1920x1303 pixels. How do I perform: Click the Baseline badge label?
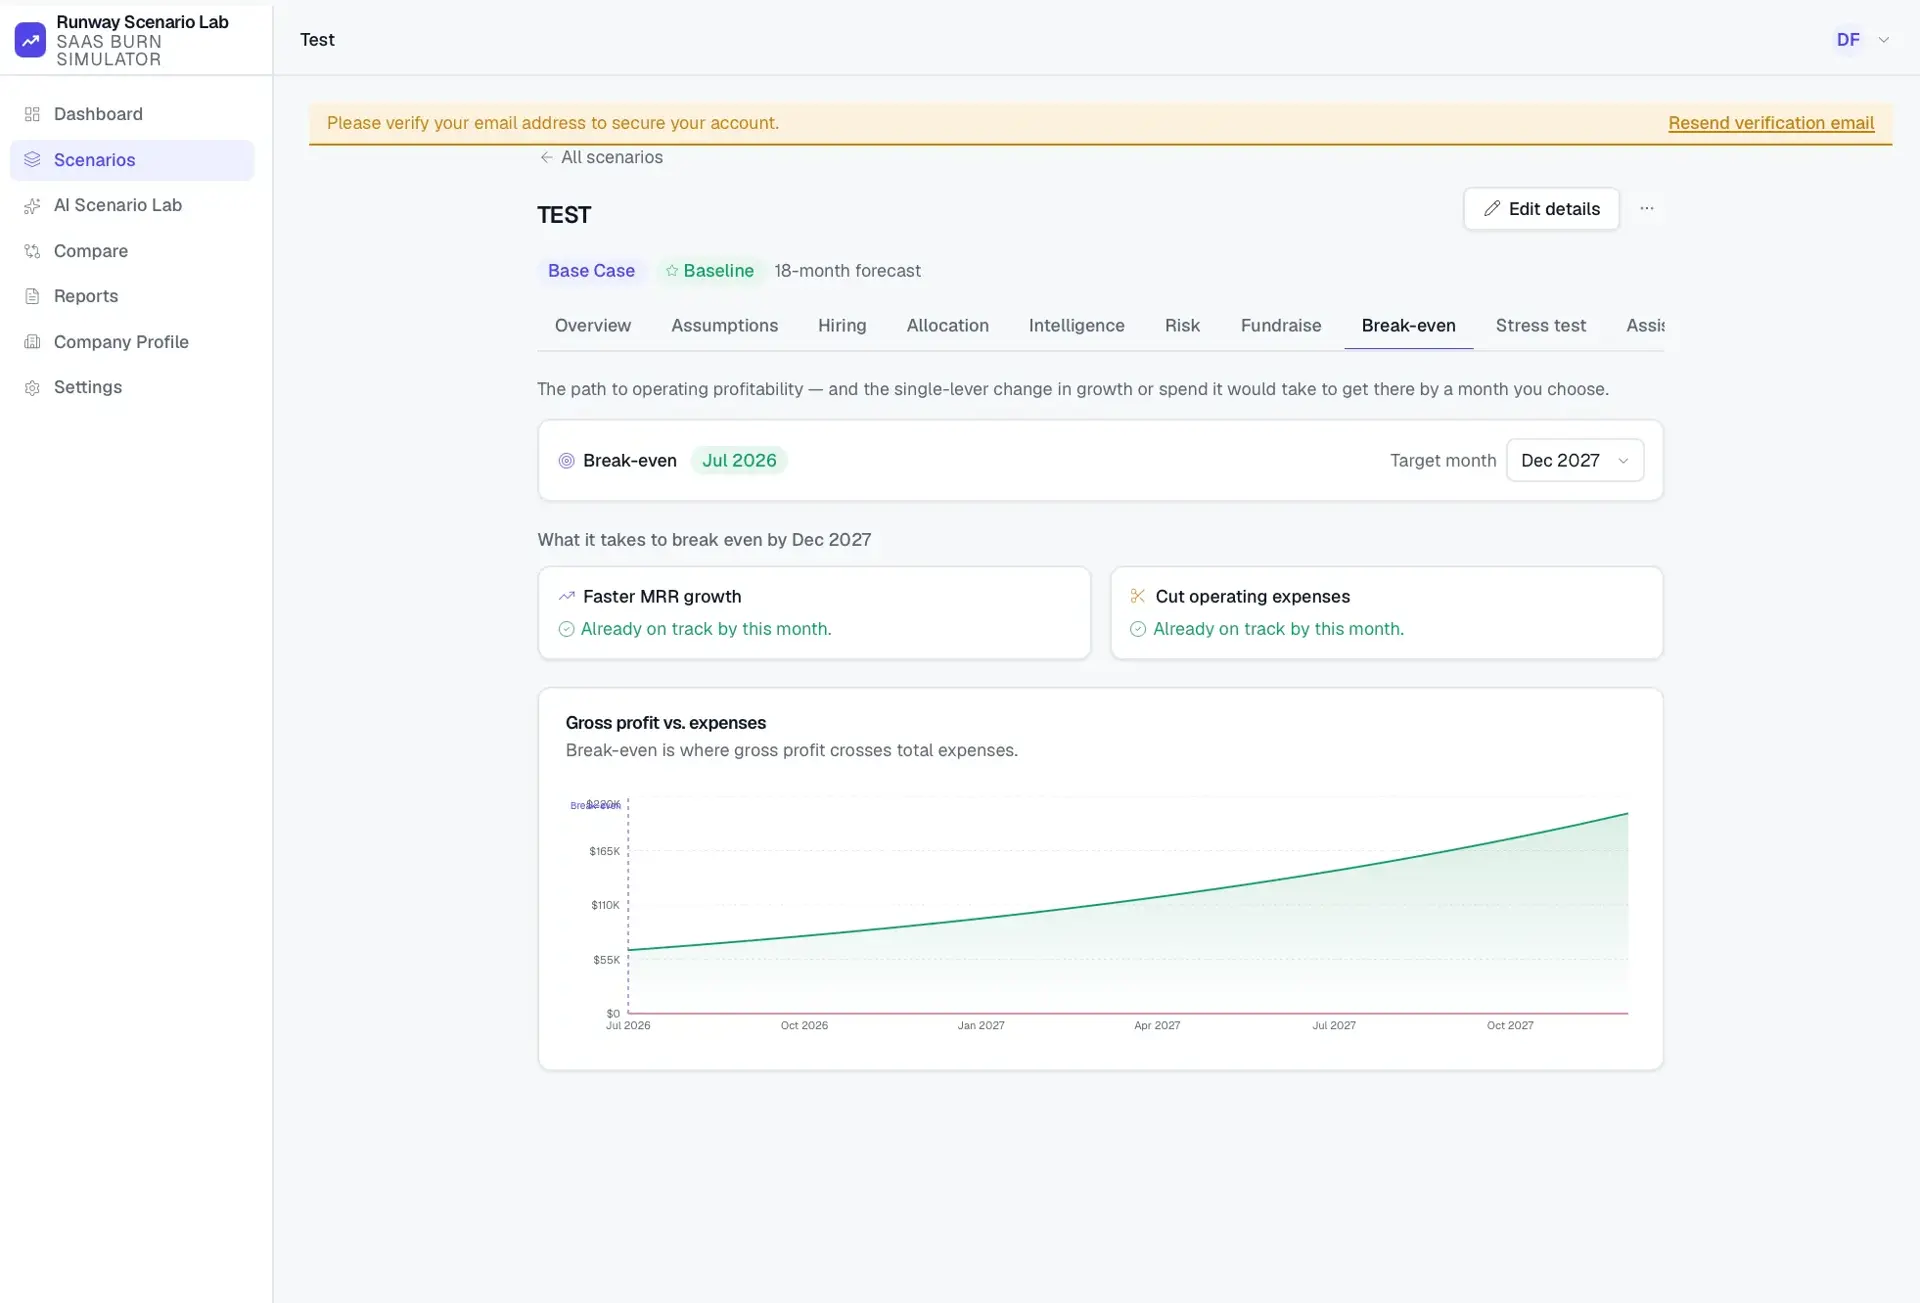click(710, 271)
